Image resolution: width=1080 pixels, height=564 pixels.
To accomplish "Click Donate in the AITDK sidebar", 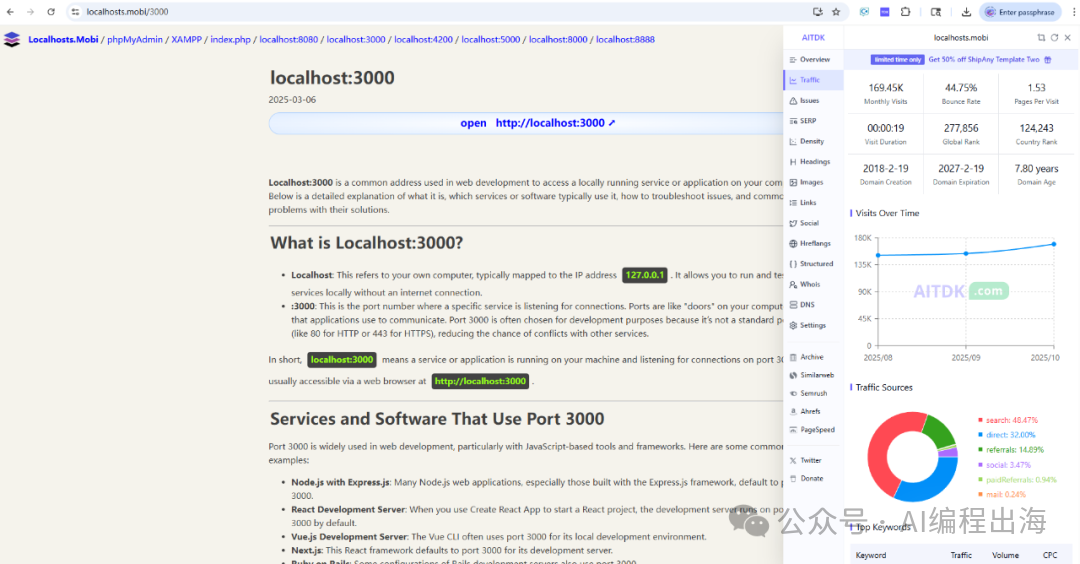I will (813, 478).
